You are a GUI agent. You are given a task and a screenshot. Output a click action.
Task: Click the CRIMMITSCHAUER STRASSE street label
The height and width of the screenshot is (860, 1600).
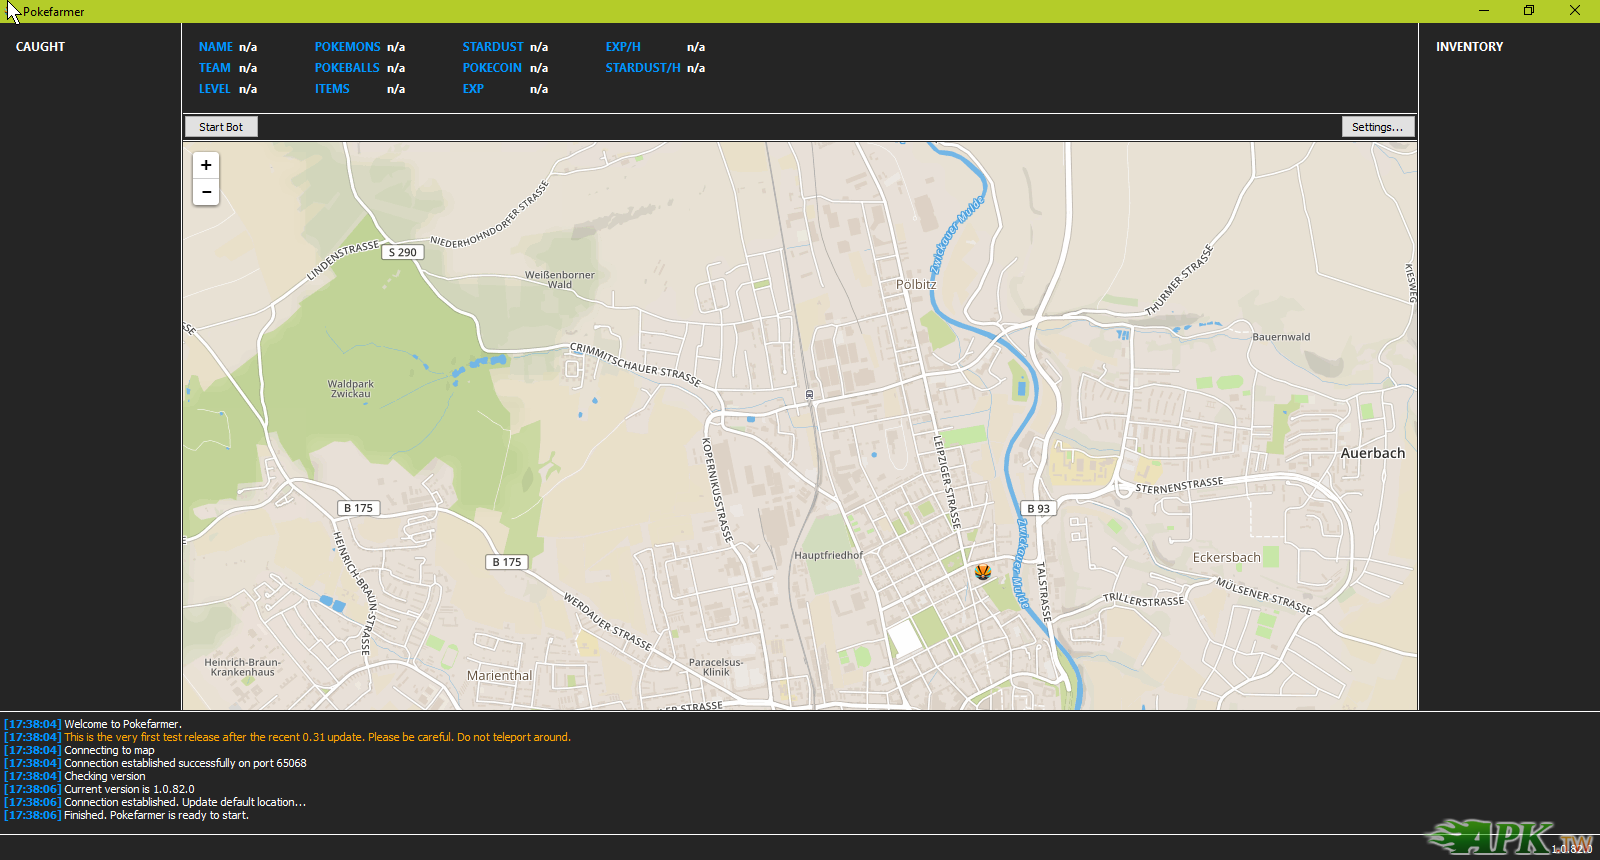(x=636, y=365)
